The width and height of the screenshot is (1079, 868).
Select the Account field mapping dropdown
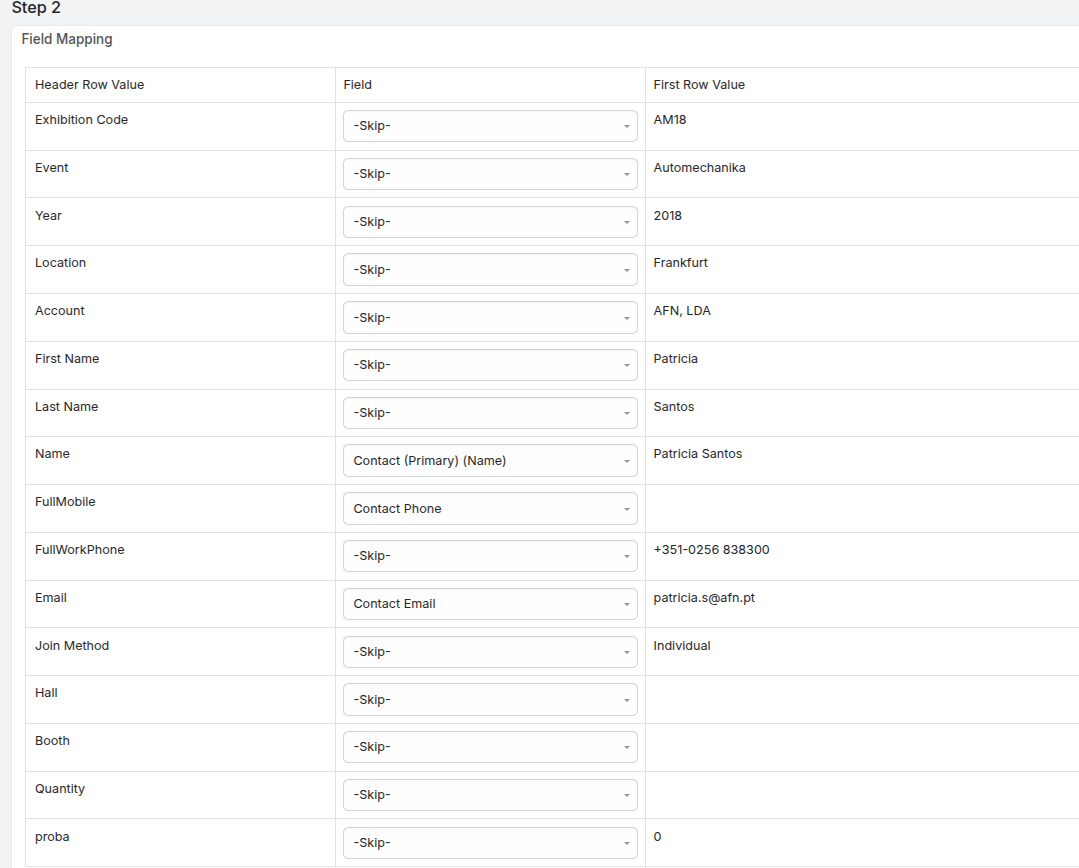click(x=490, y=317)
